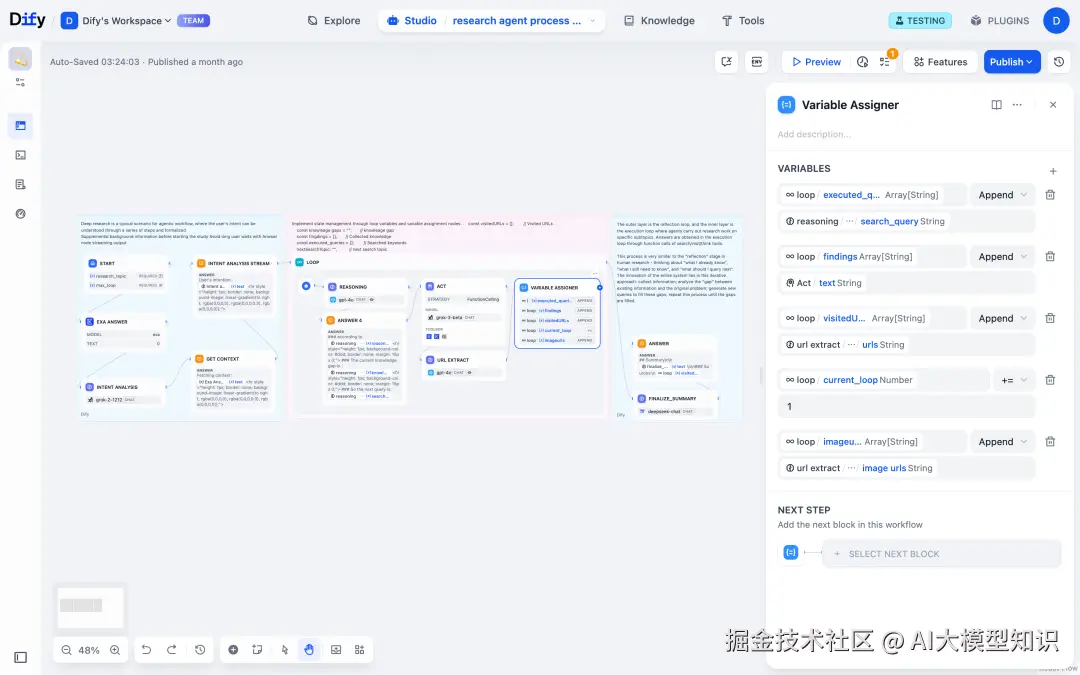Open the run history clock icon
The image size is (1080, 675).
click(862, 62)
